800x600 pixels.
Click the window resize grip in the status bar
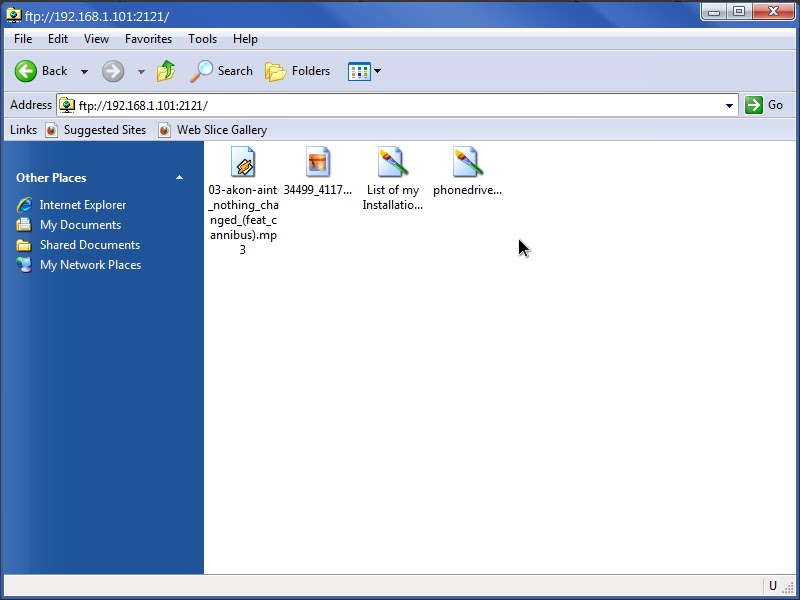pyautogui.click(x=789, y=587)
